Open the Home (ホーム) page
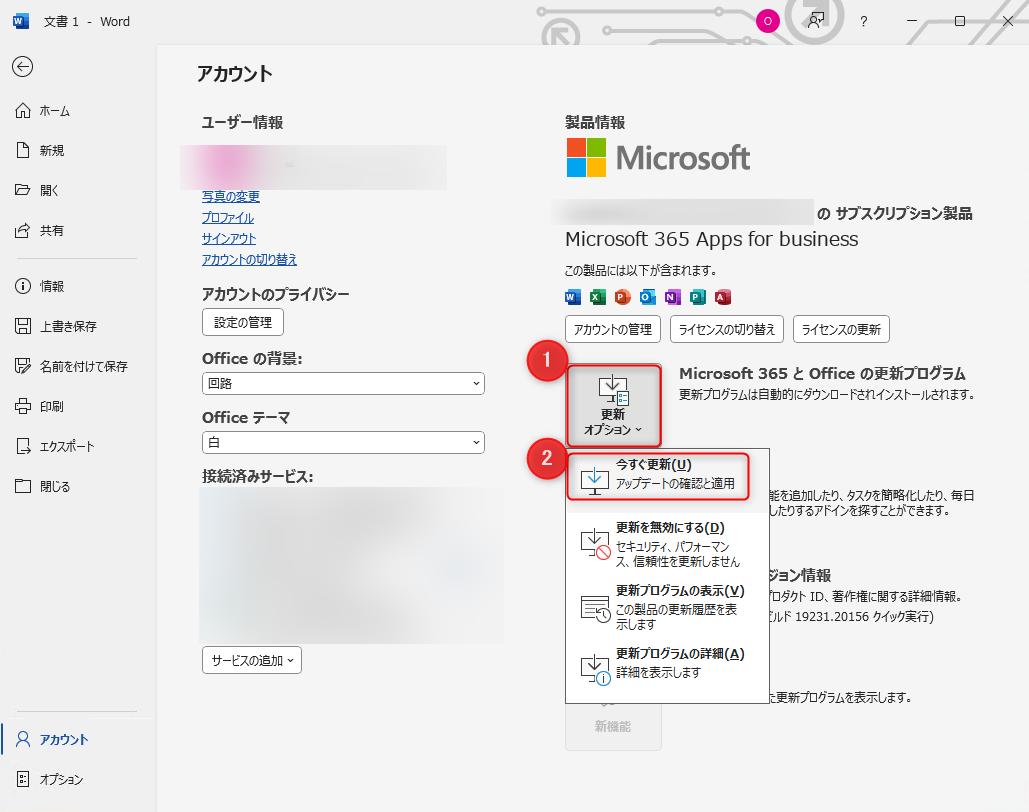The height and width of the screenshot is (812, 1029). pos(54,111)
